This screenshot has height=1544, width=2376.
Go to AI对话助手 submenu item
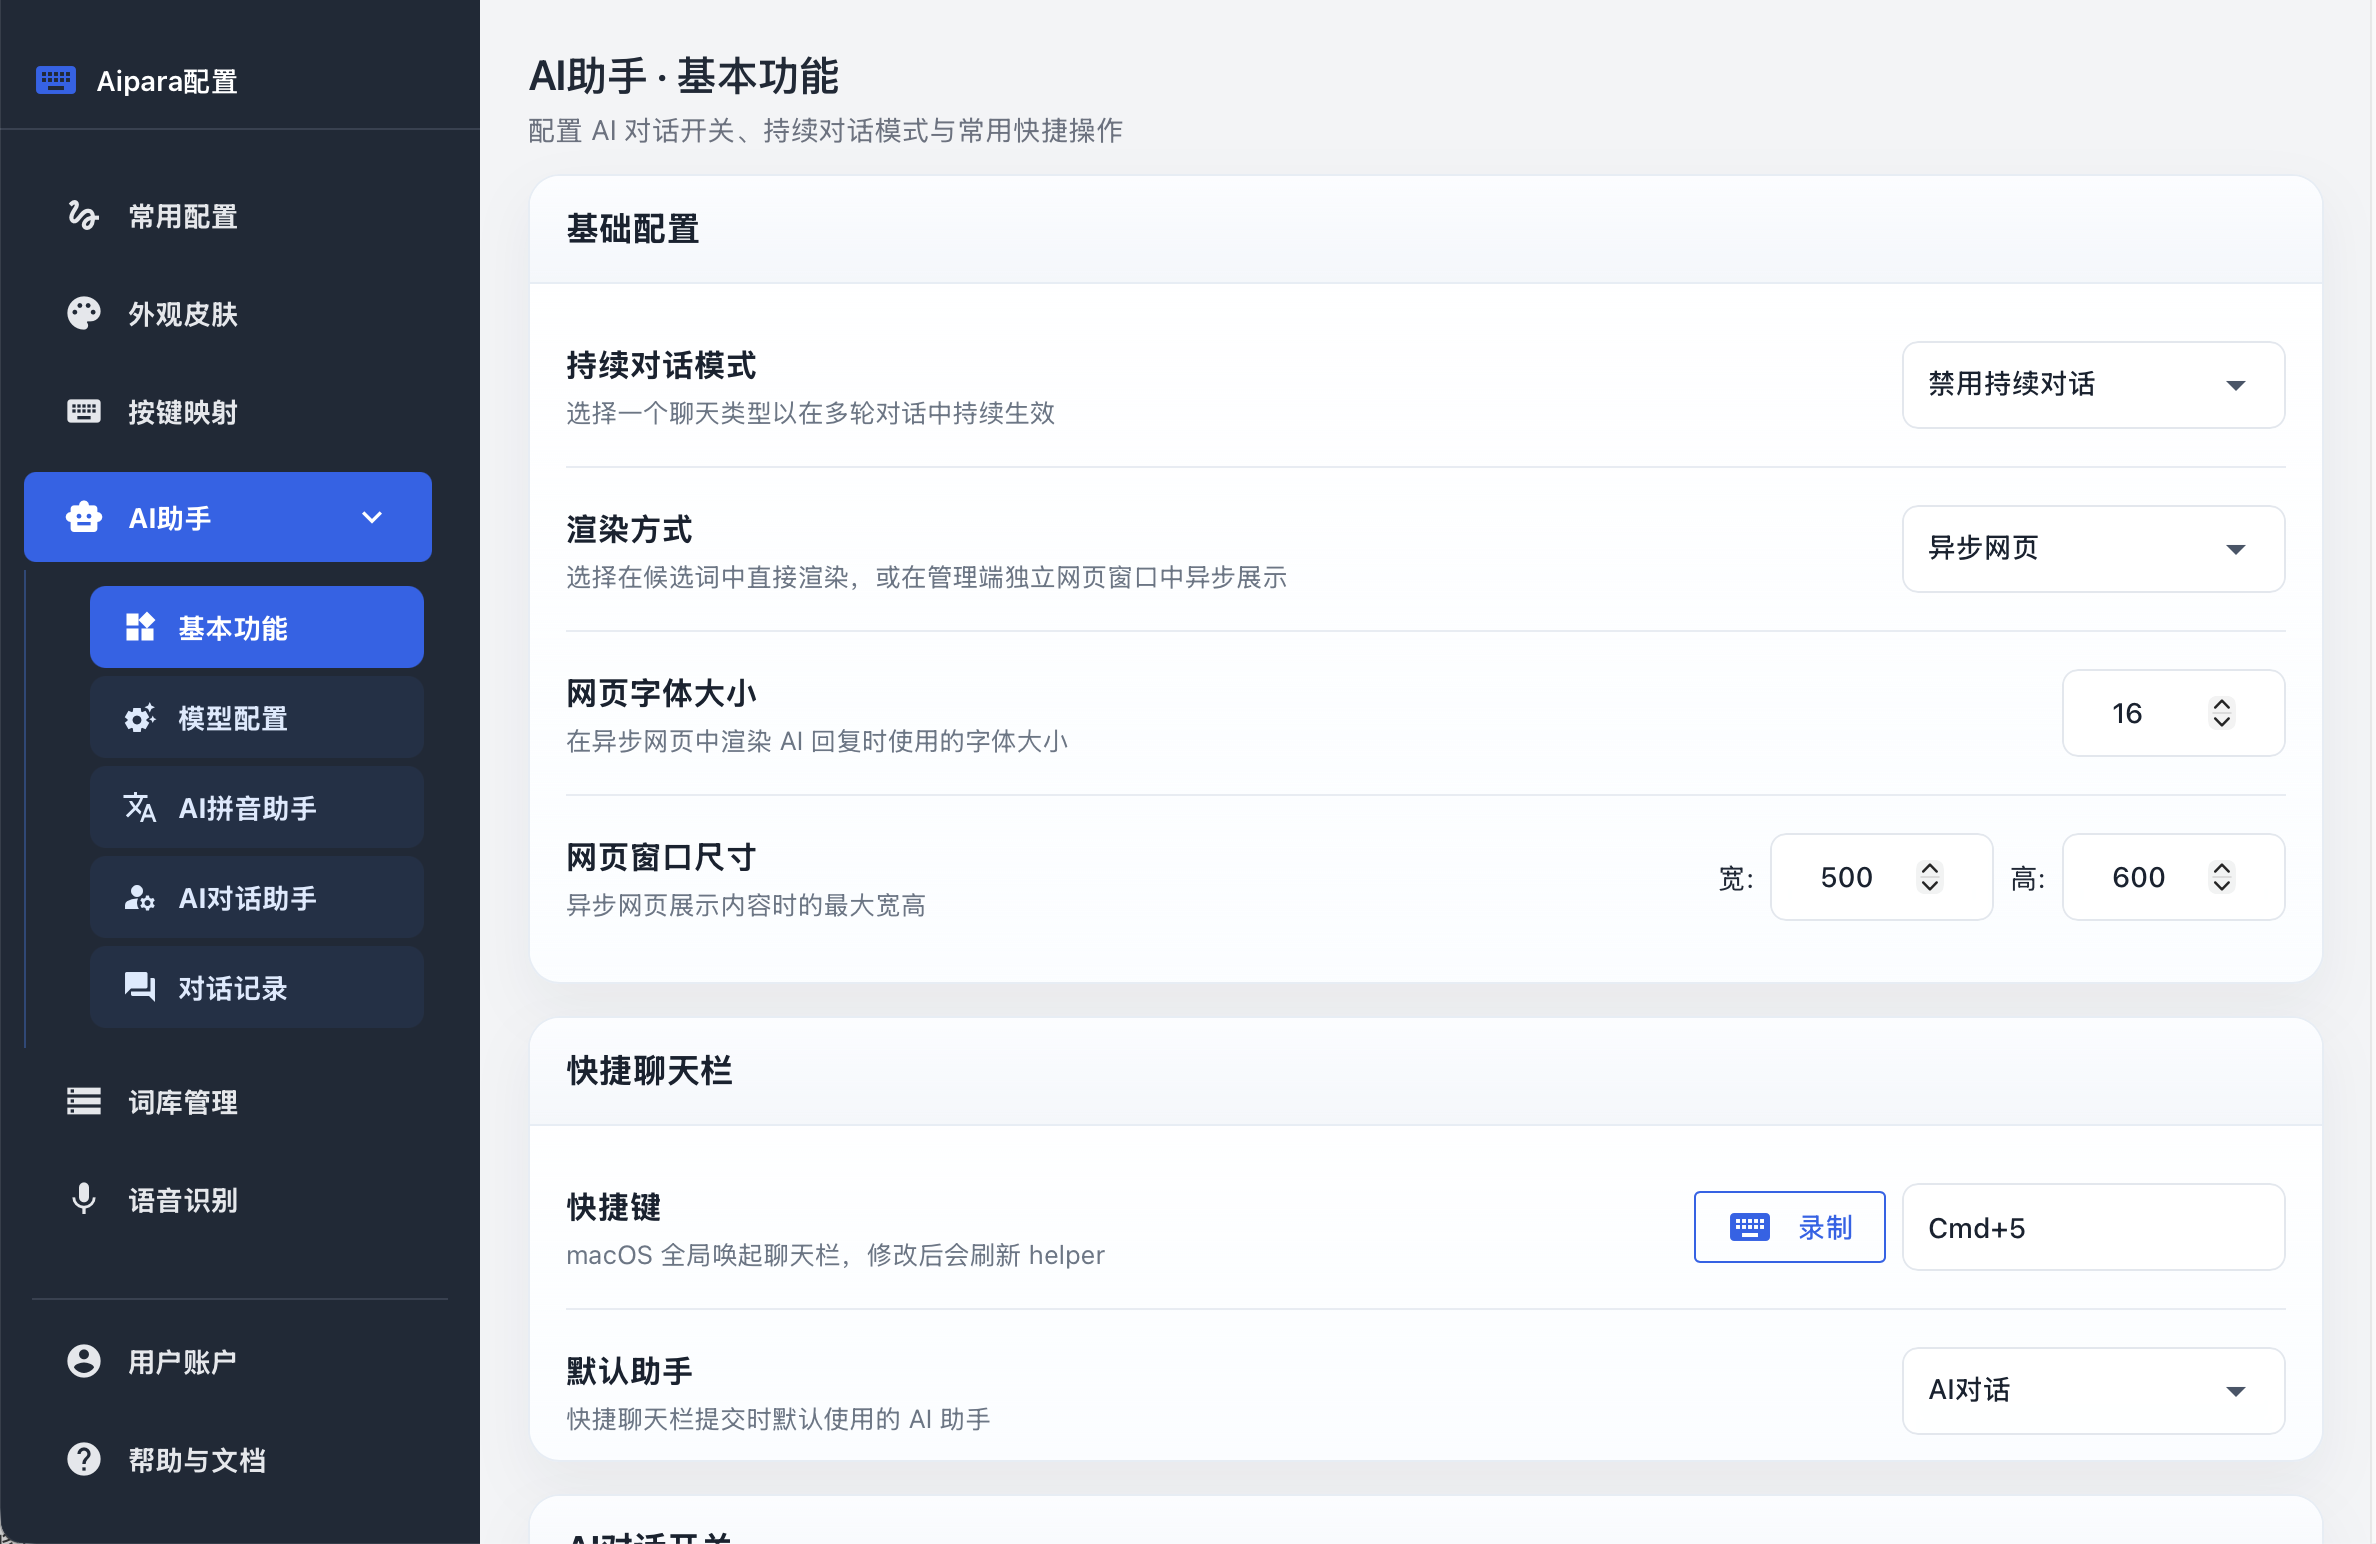point(257,897)
